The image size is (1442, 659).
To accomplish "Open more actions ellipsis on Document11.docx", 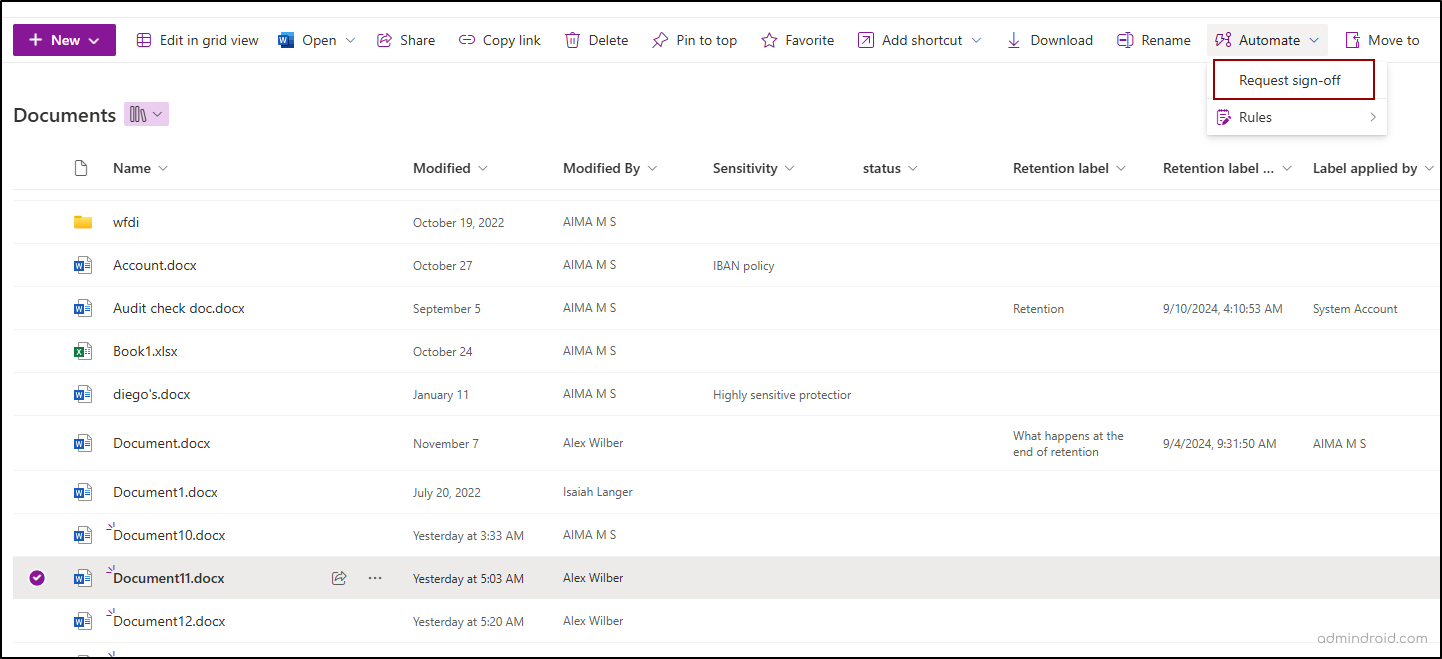I will (375, 578).
